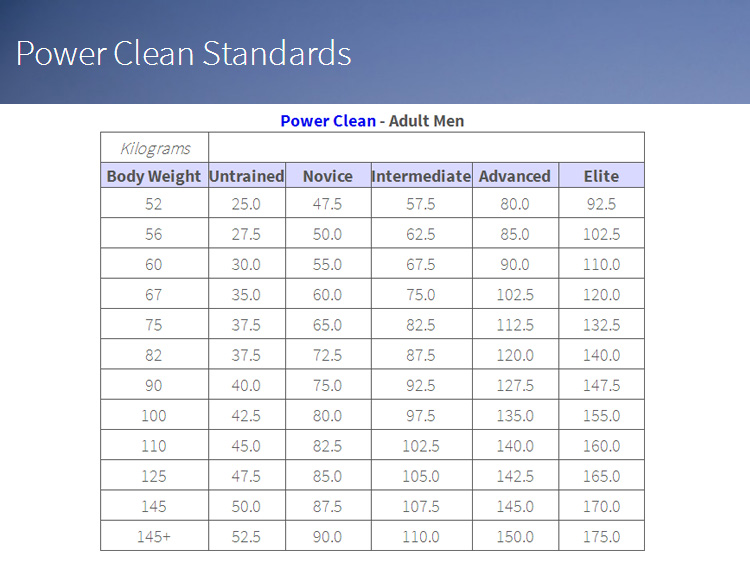Select body weight cell 82

coord(154,355)
